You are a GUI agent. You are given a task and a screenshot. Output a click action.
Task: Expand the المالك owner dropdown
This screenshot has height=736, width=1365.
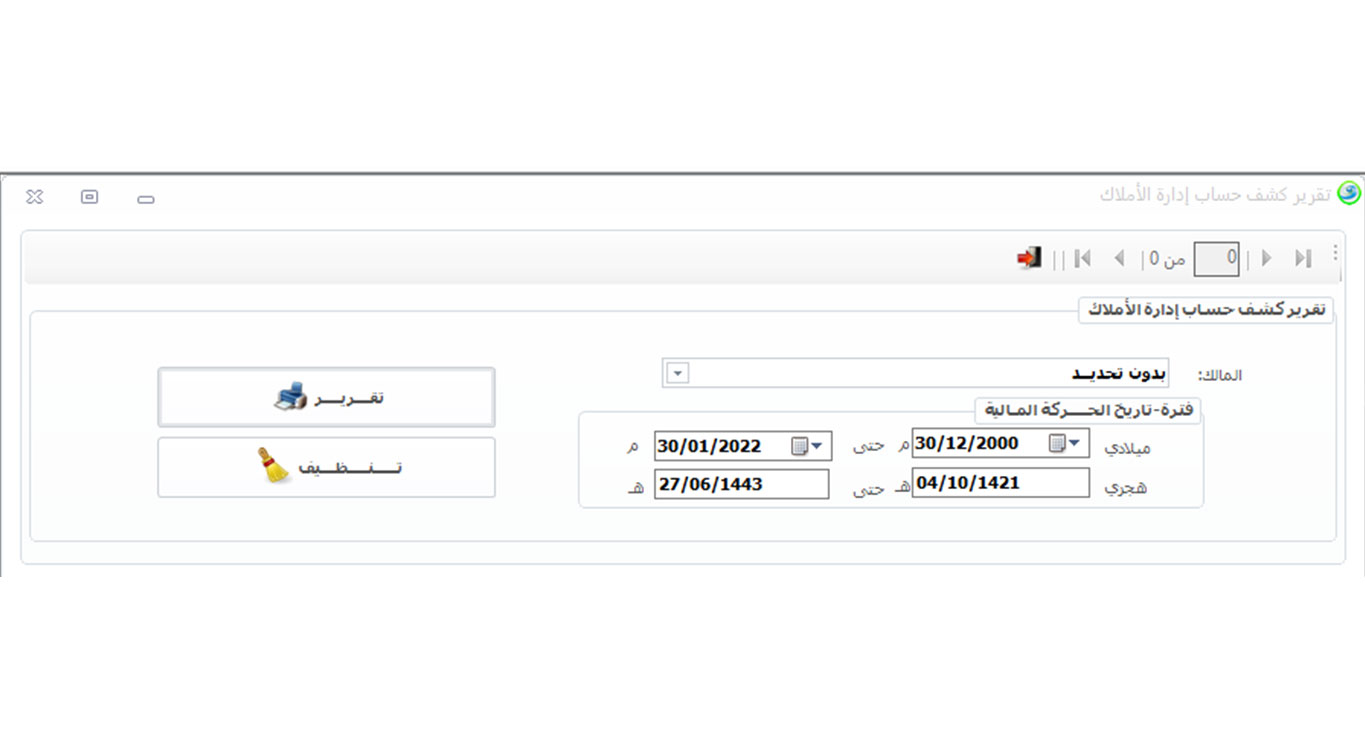[677, 373]
